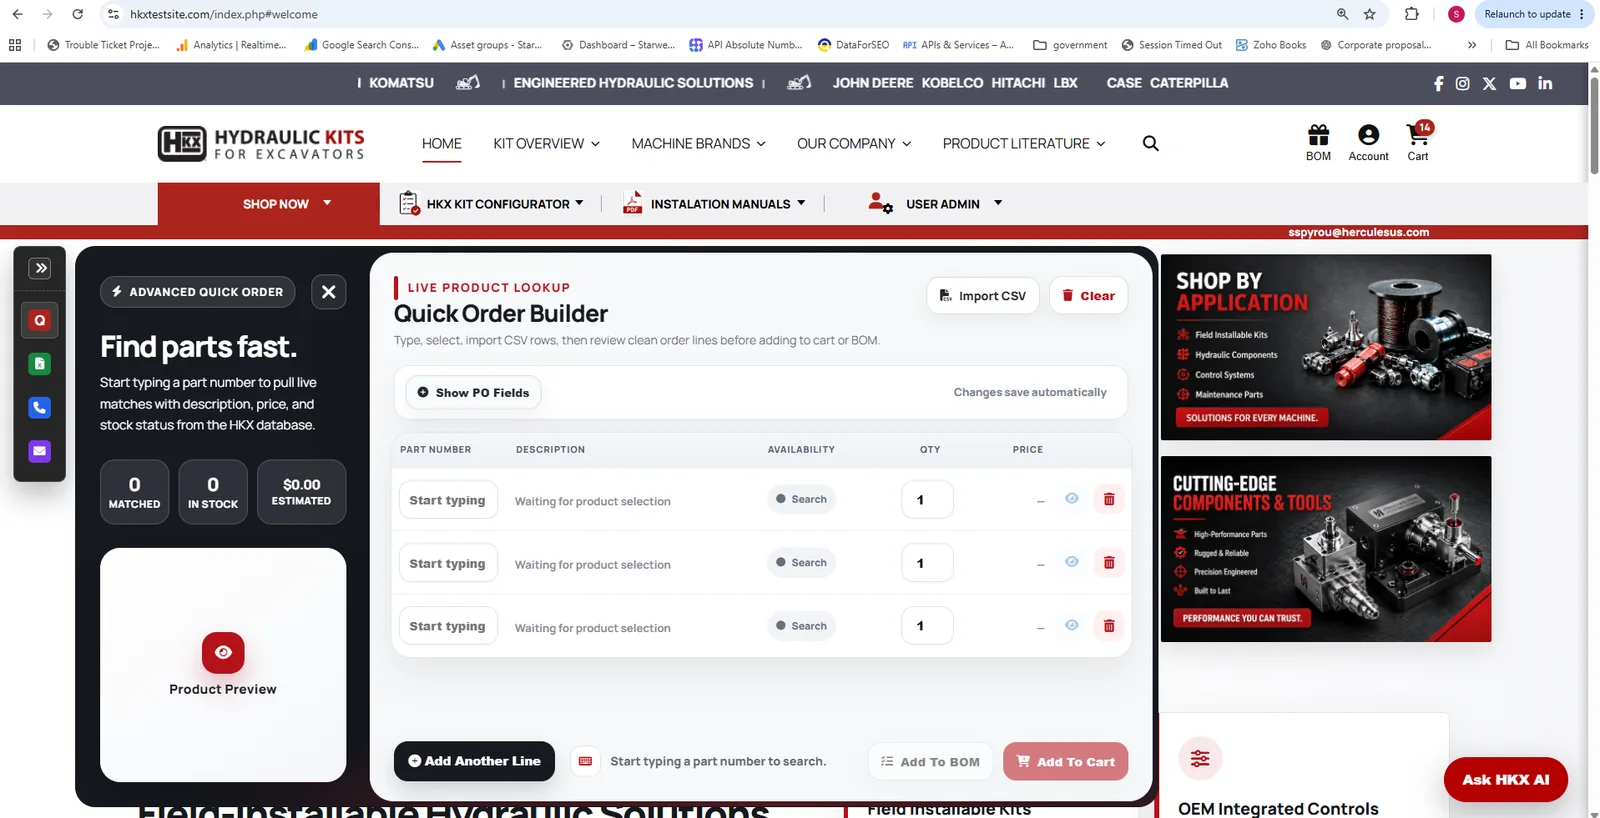Open the Cart with 14 items

(x=1418, y=142)
